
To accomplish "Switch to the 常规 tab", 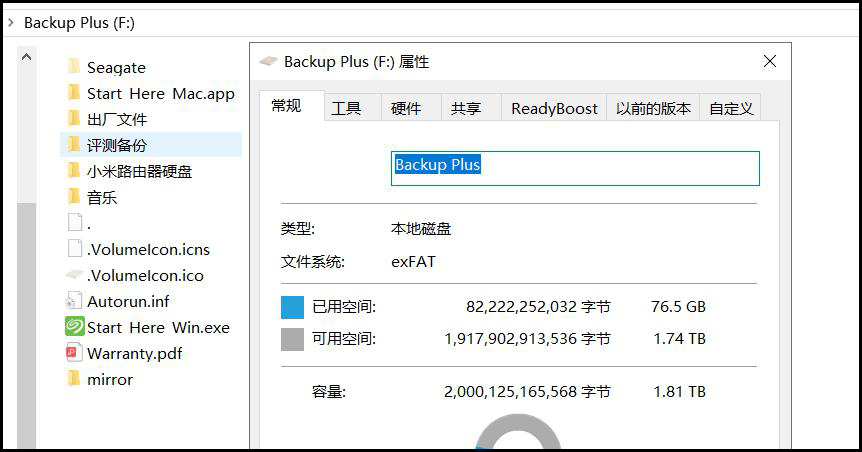I will pos(291,106).
